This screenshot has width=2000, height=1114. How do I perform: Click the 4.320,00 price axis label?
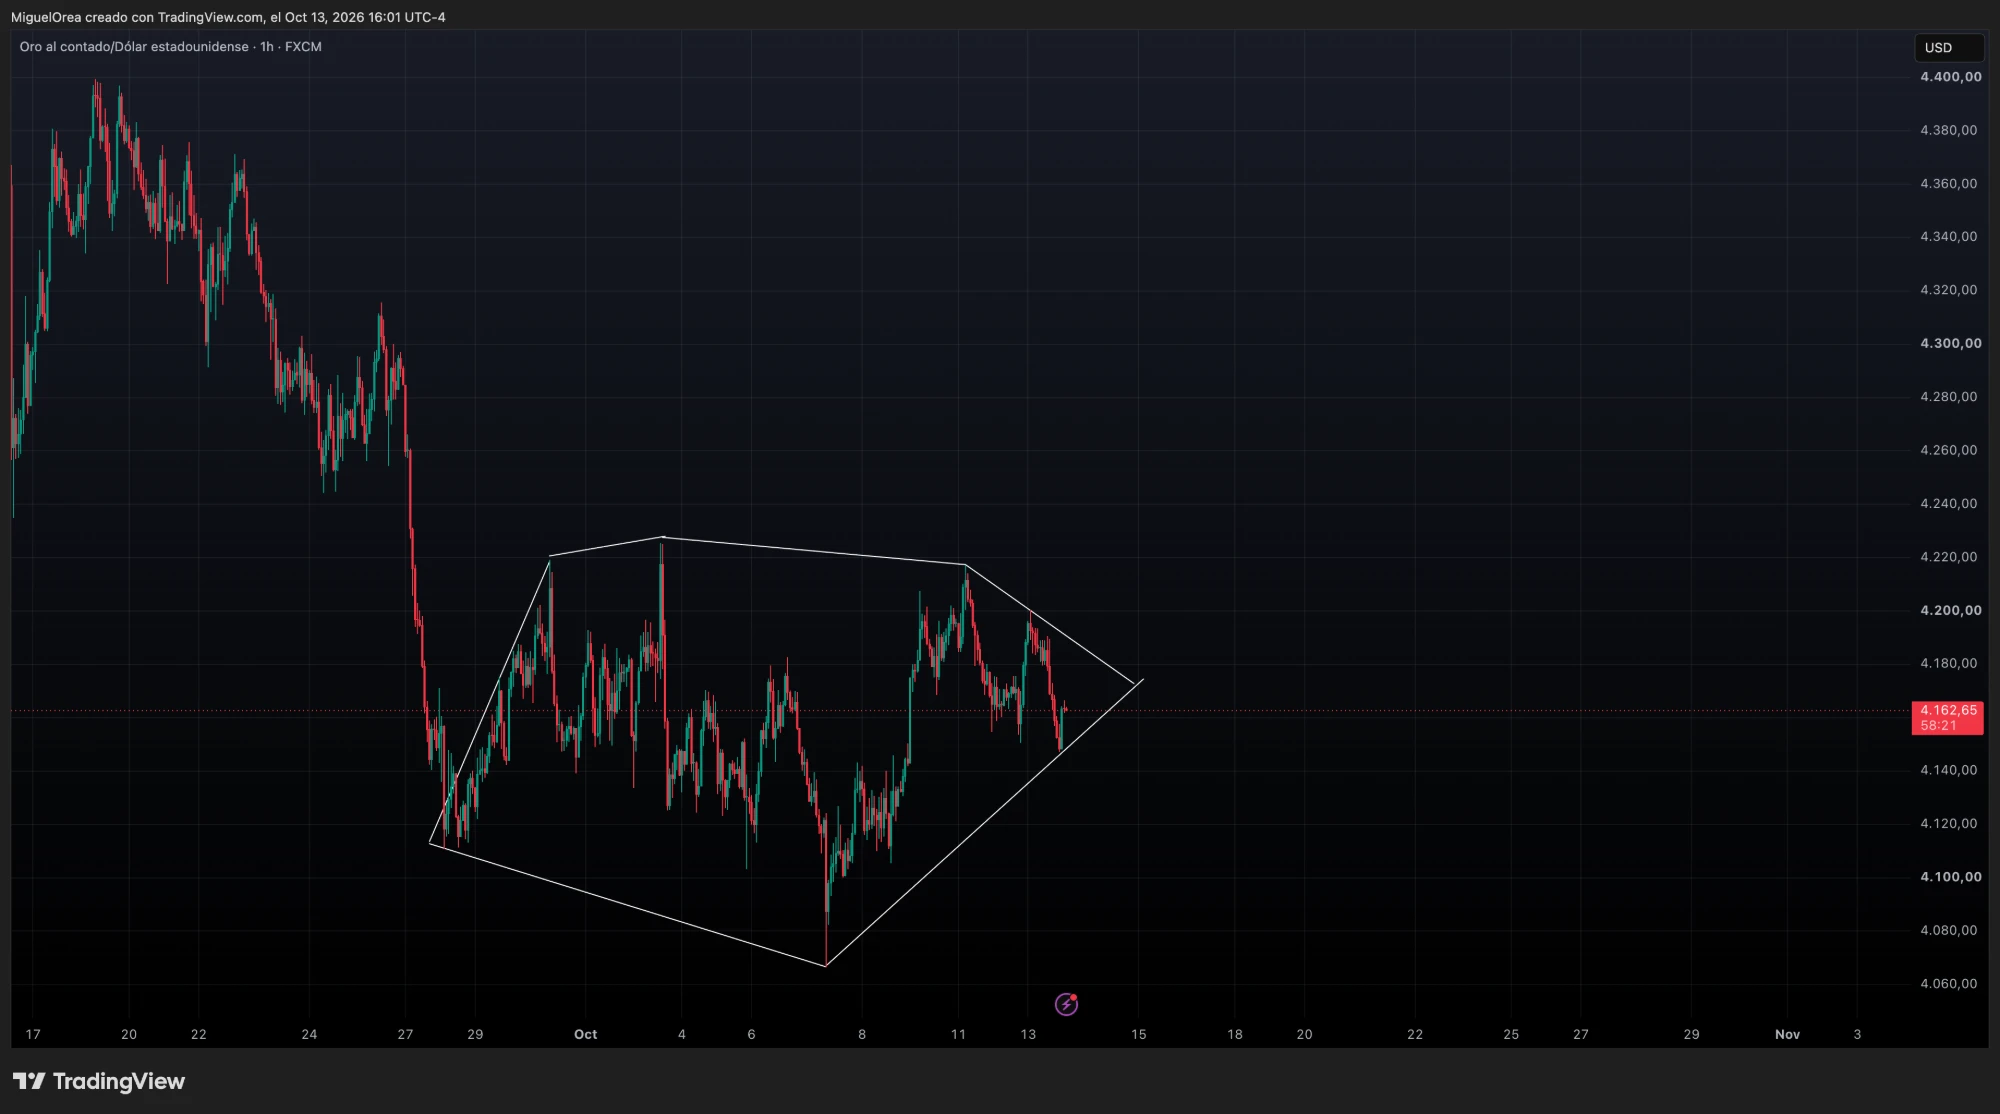pyautogui.click(x=1948, y=290)
